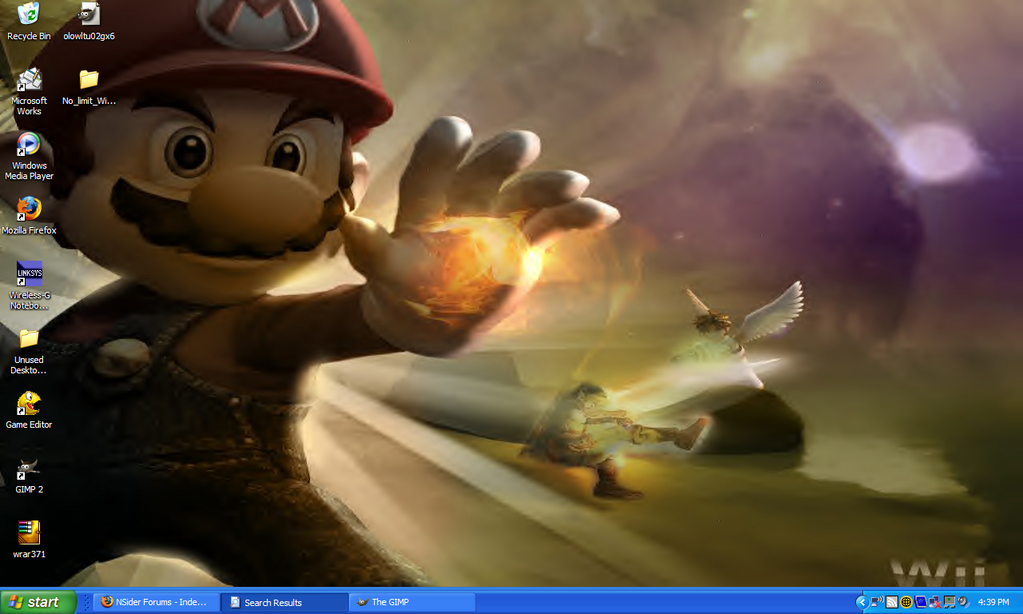This screenshot has width=1023, height=614.
Task: Click the 4:39 PM taskbar clock
Action: tap(993, 602)
